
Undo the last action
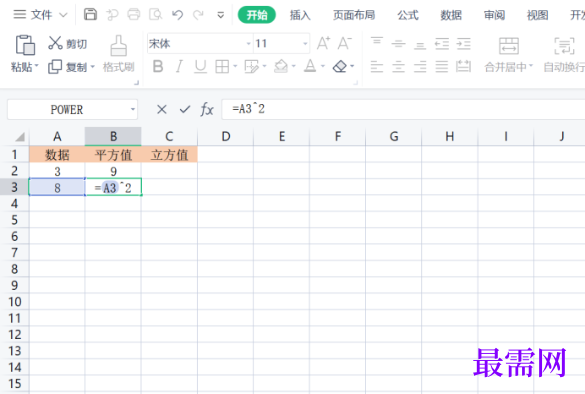pyautogui.click(x=177, y=15)
